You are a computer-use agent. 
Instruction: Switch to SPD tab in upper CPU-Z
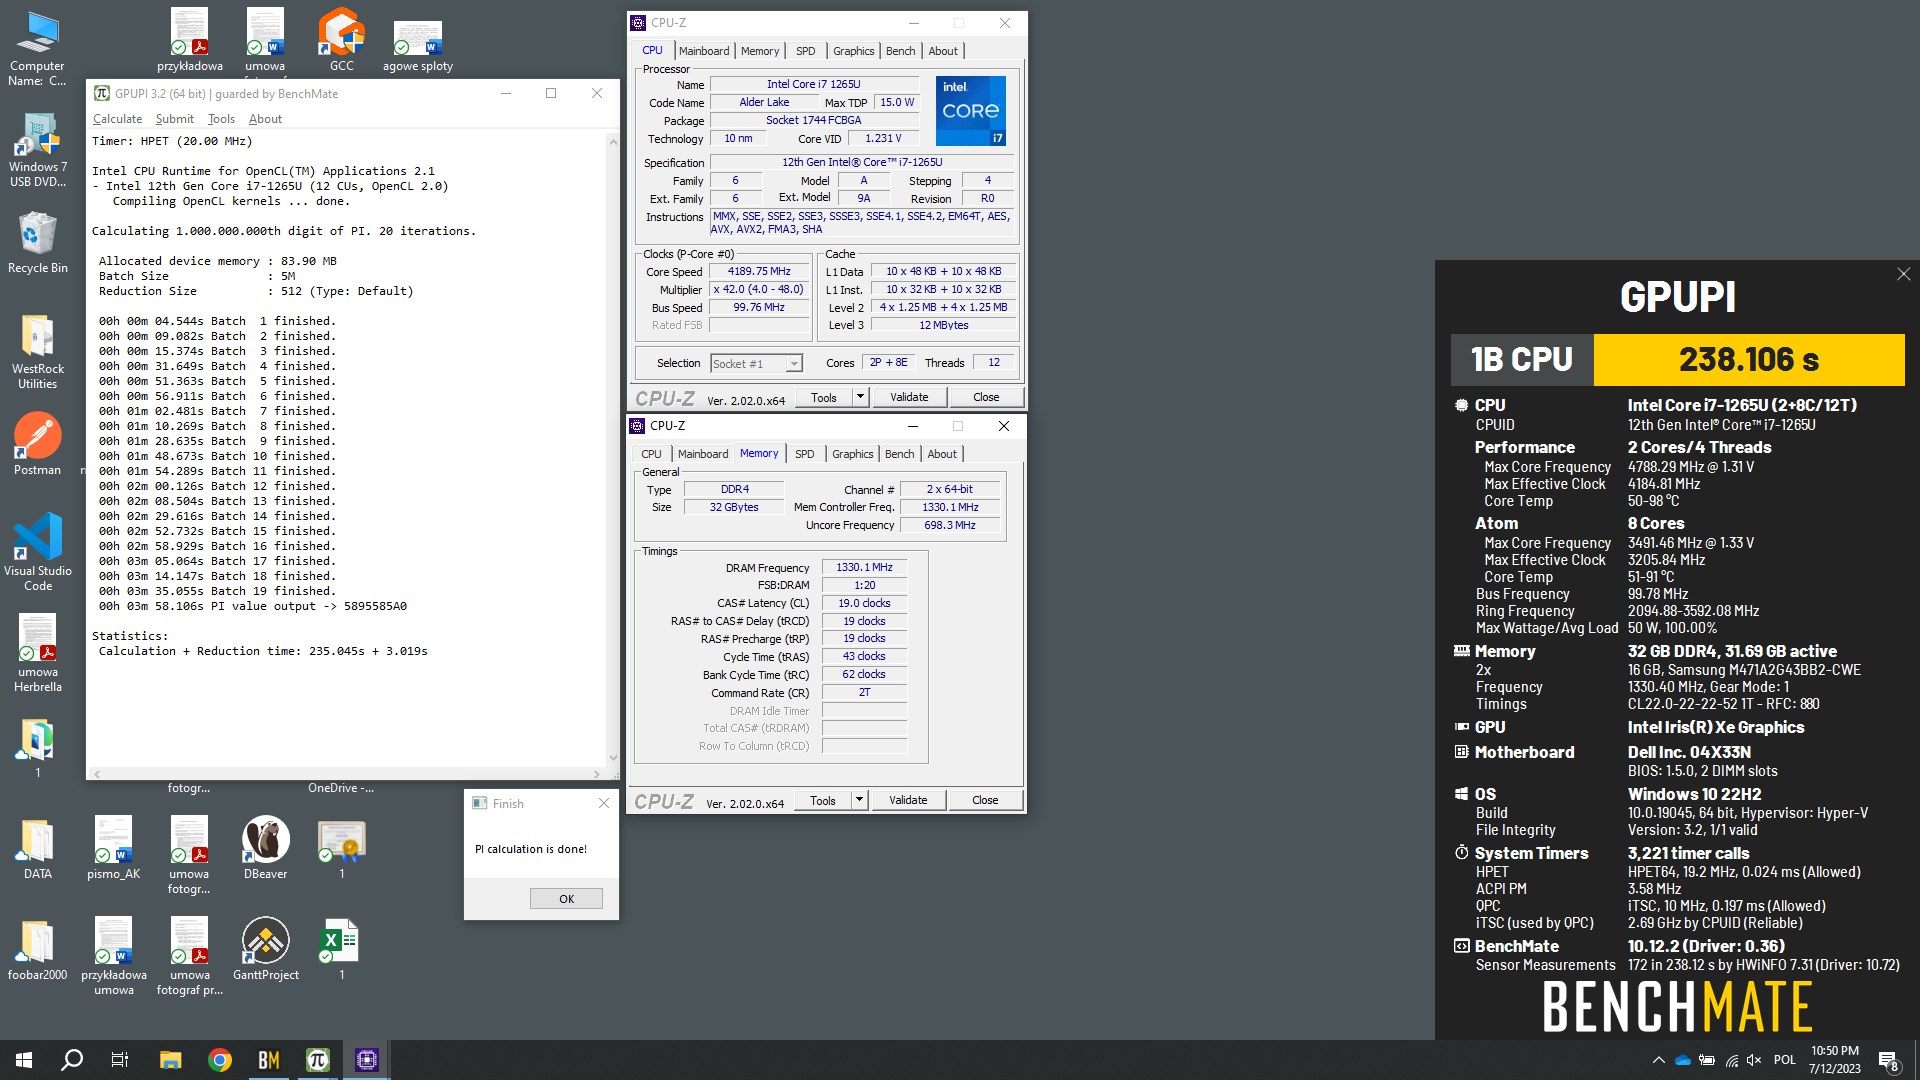[806, 51]
